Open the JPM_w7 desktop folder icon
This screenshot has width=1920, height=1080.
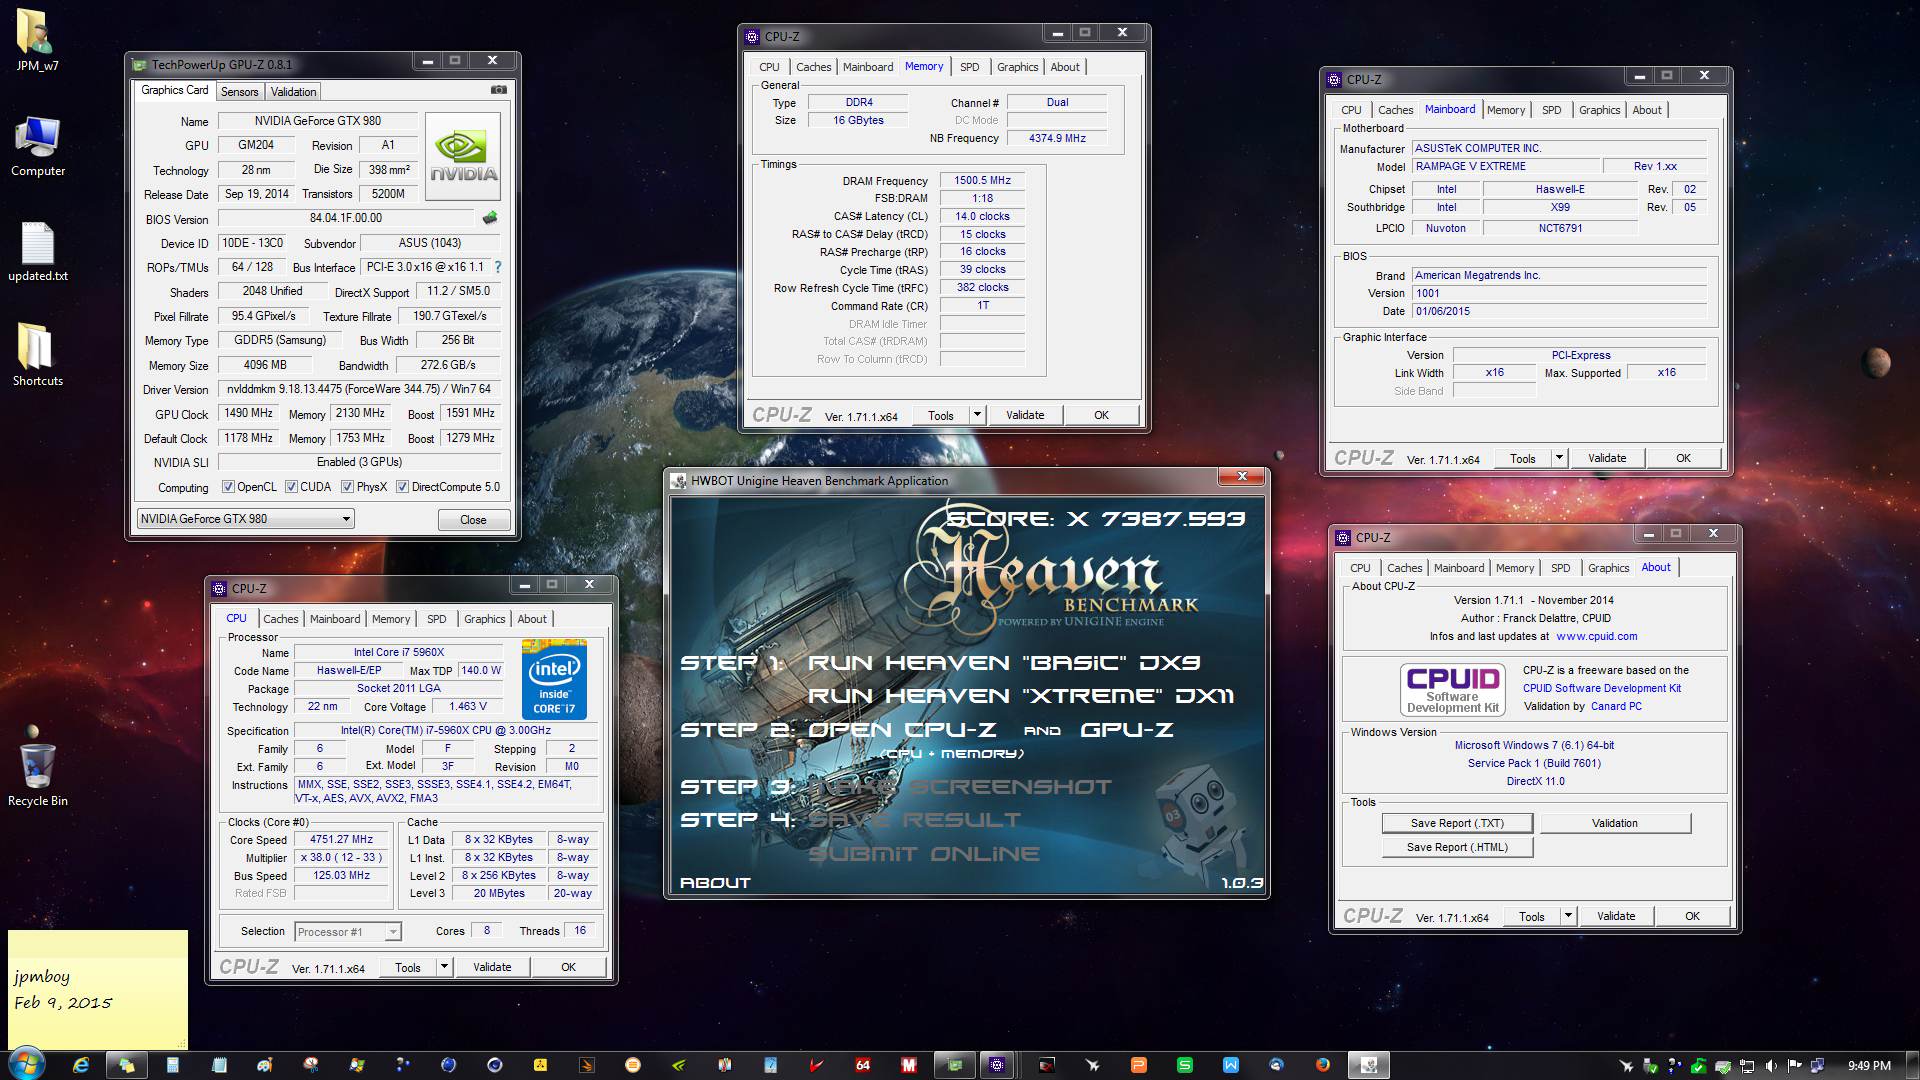click(37, 40)
